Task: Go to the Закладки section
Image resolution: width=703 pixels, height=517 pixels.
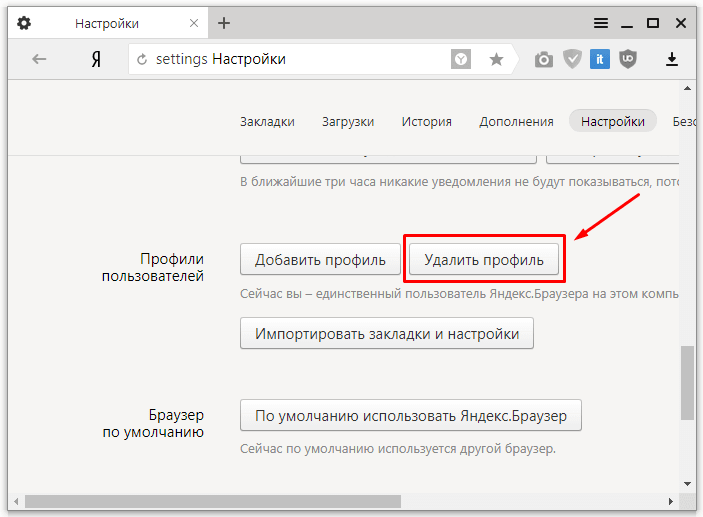Action: 267,122
